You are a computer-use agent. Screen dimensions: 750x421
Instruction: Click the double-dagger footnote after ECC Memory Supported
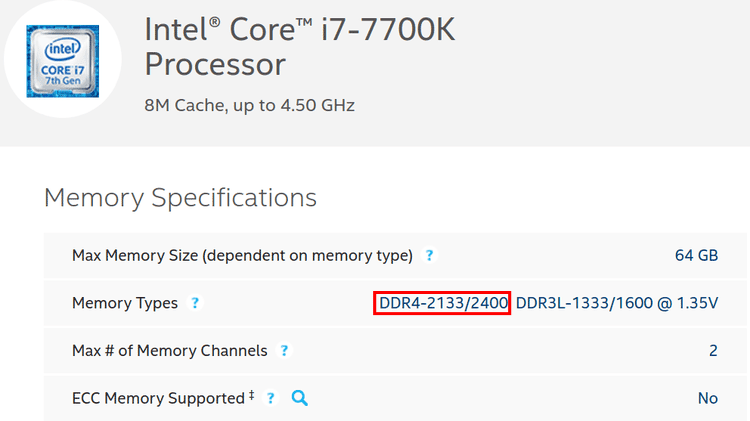click(251, 395)
